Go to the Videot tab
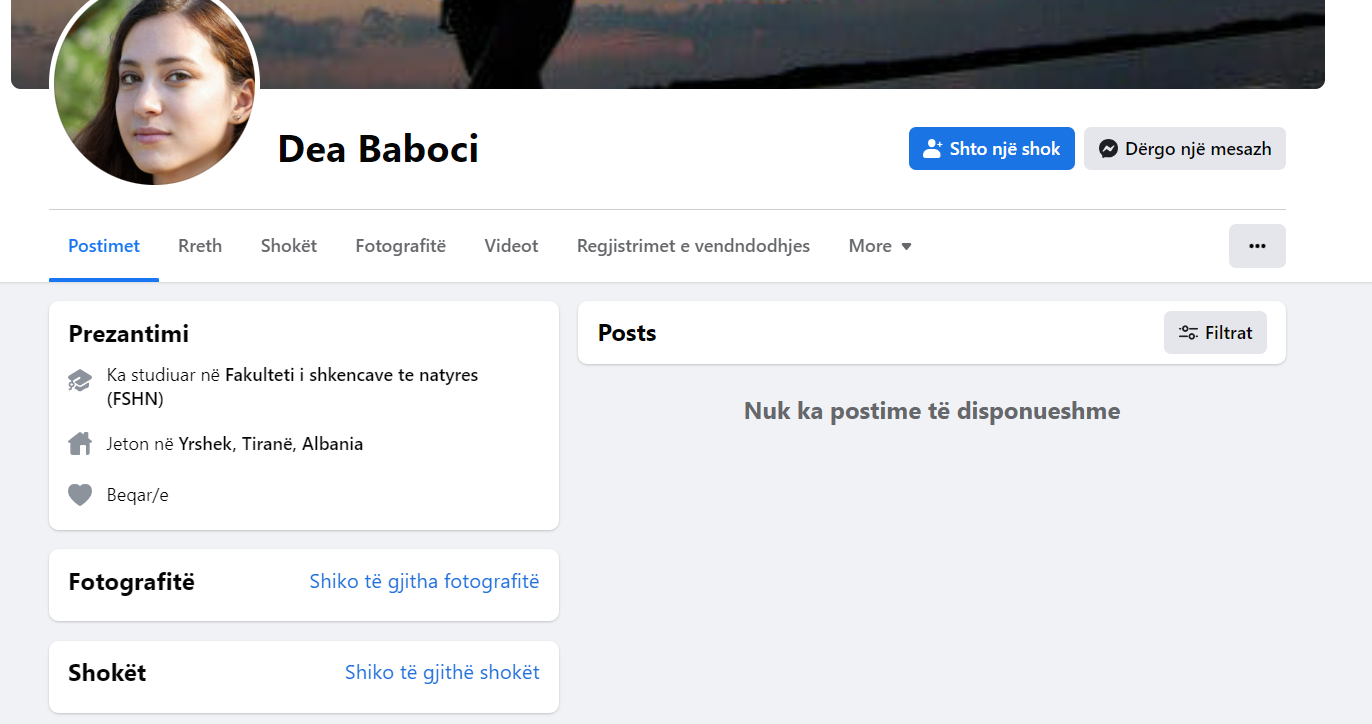1372x724 pixels. pos(511,246)
